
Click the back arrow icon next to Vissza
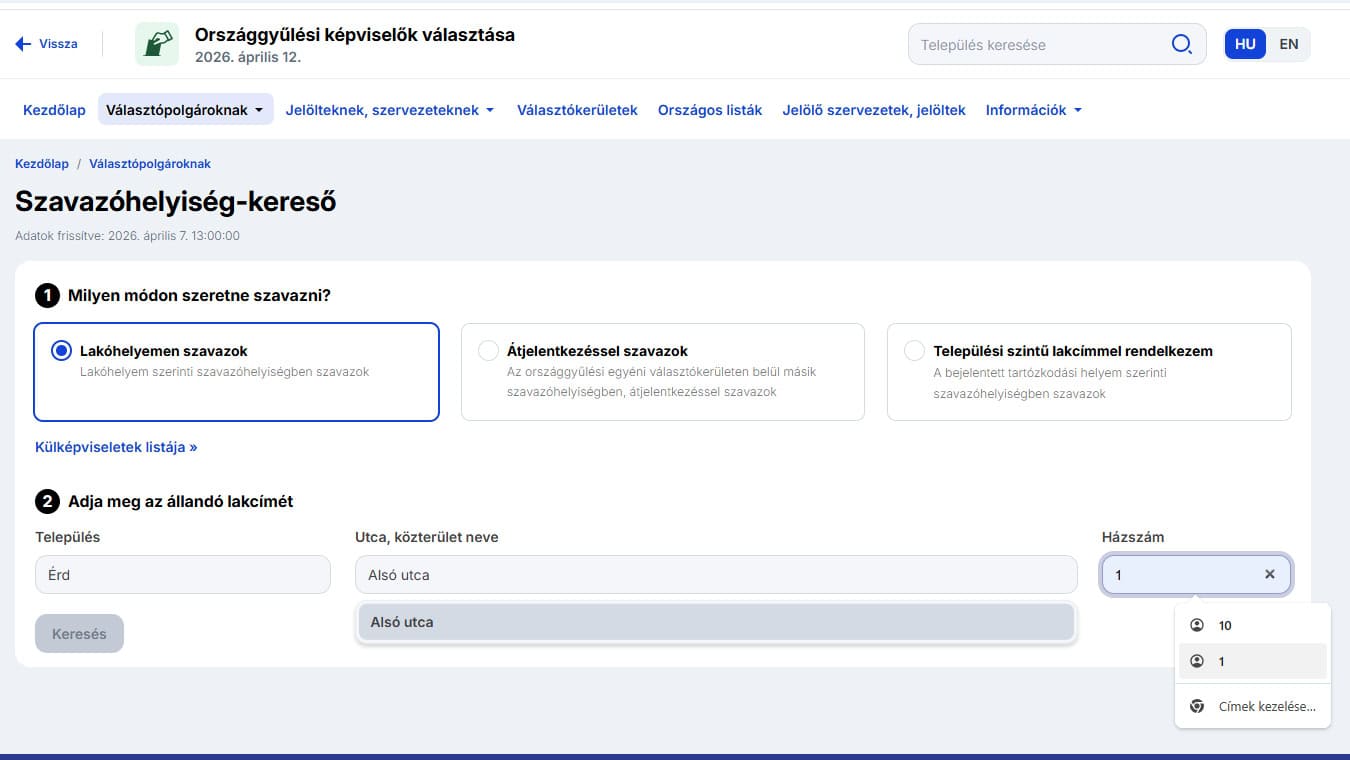(23, 44)
